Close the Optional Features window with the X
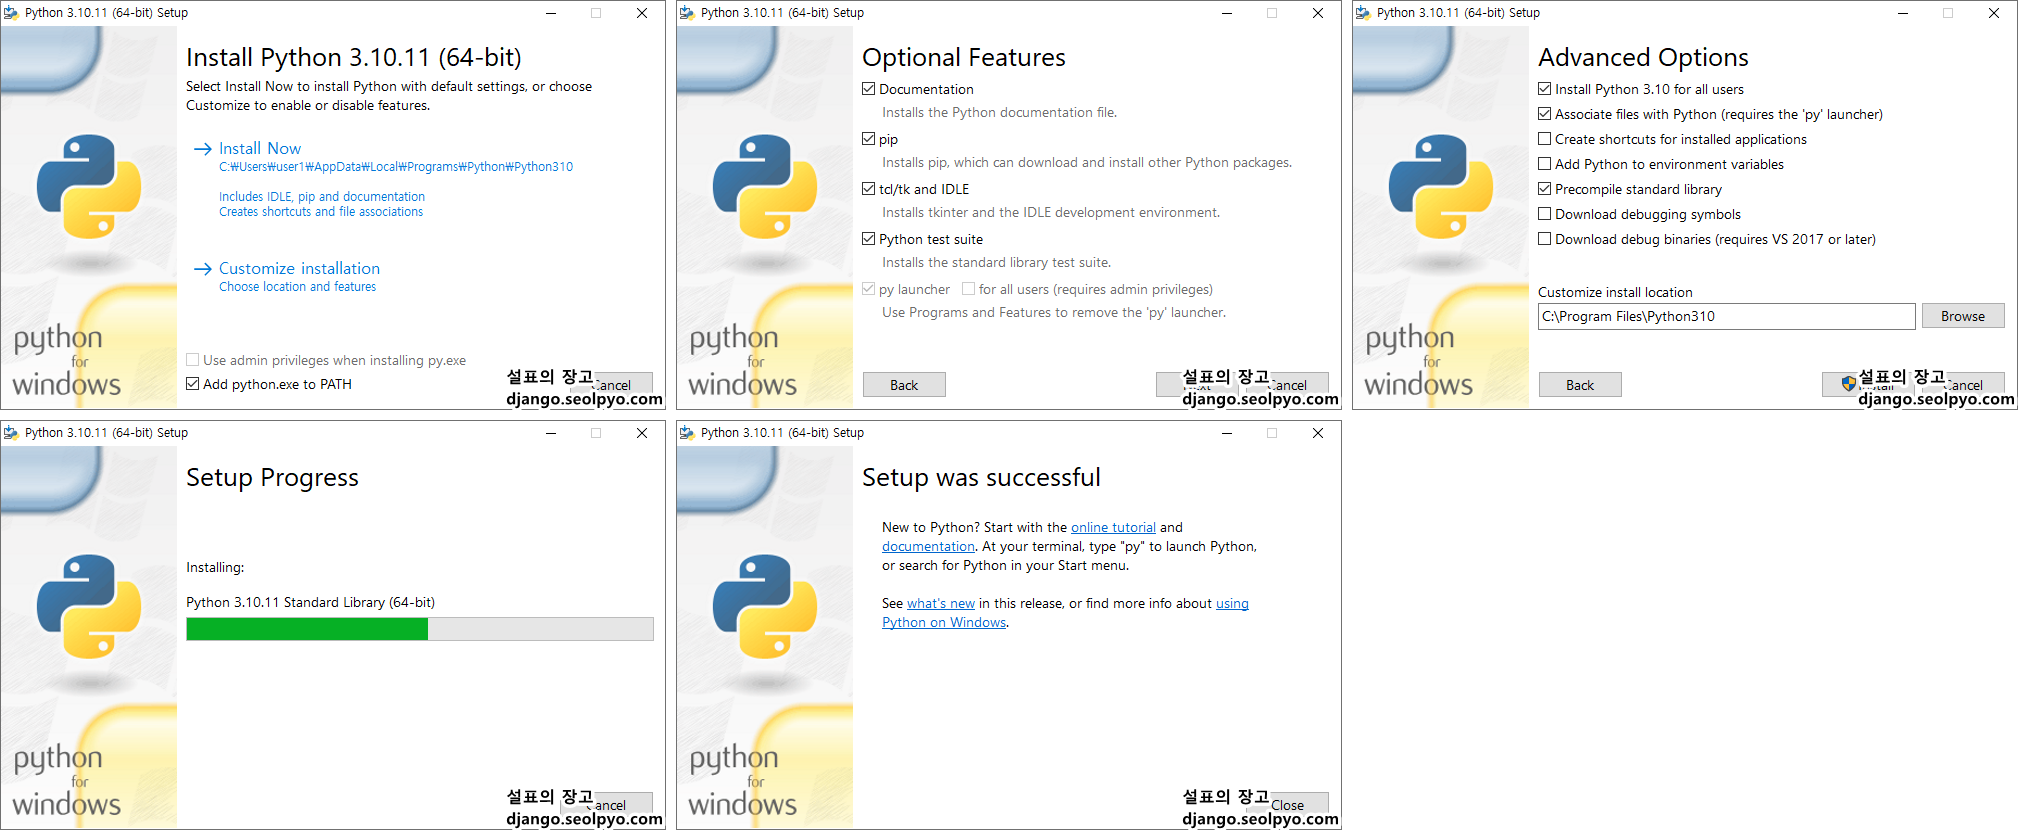Viewport: 2018px width, 830px height. point(1318,13)
